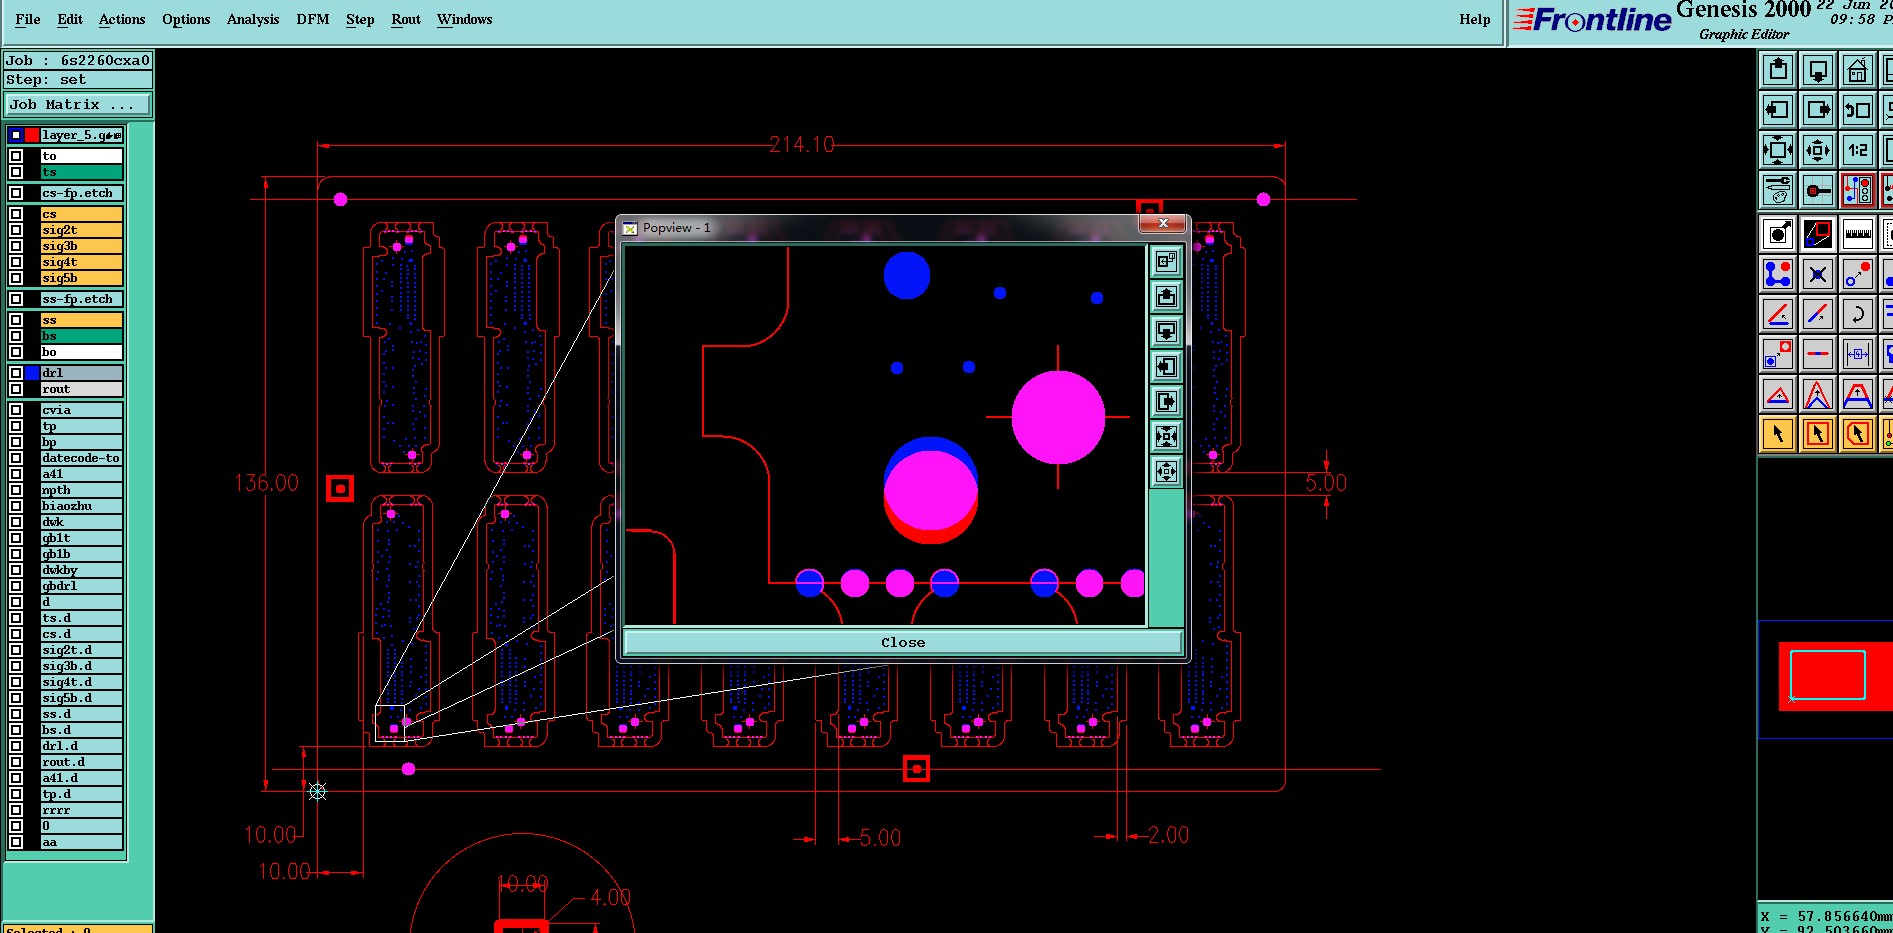This screenshot has width=1893, height=933.
Task: Toggle the sig2t layer checkbox
Action: [16, 230]
